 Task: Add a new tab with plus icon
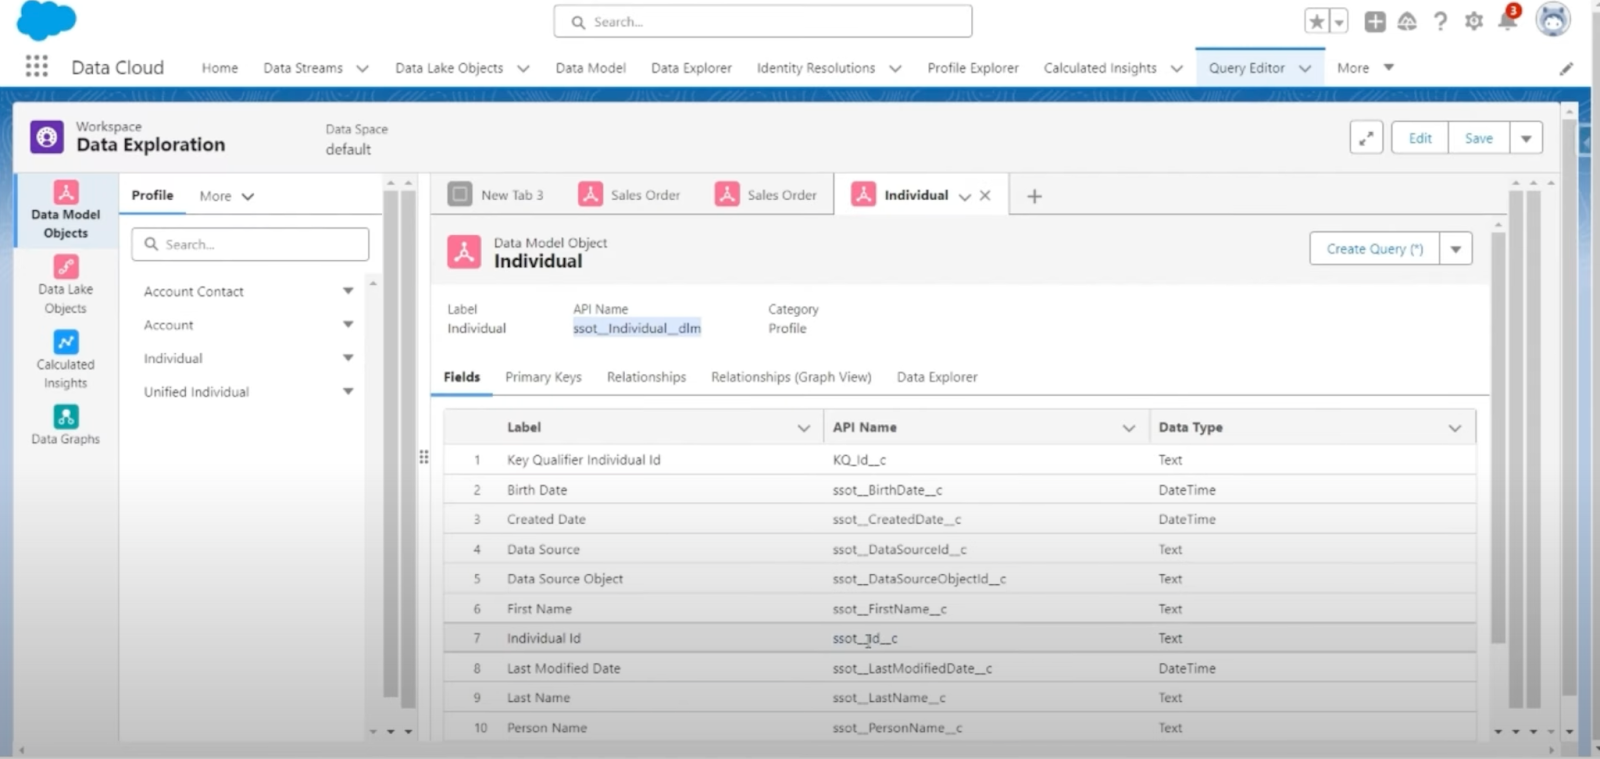click(x=1034, y=196)
